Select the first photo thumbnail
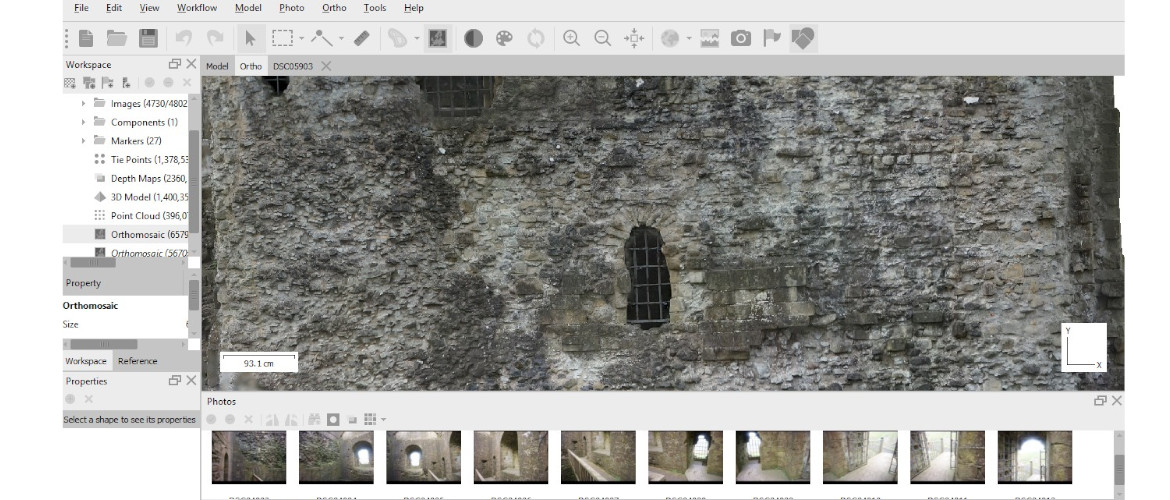Screen dimensions: 1170x500 pyautogui.click(x=249, y=457)
